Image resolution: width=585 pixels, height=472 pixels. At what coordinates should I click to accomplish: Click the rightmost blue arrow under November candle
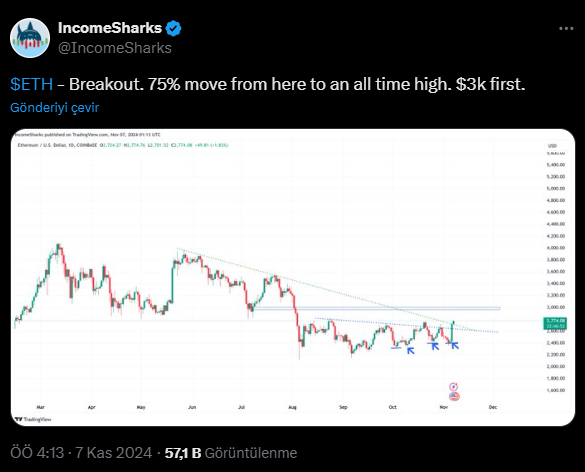pyautogui.click(x=455, y=346)
